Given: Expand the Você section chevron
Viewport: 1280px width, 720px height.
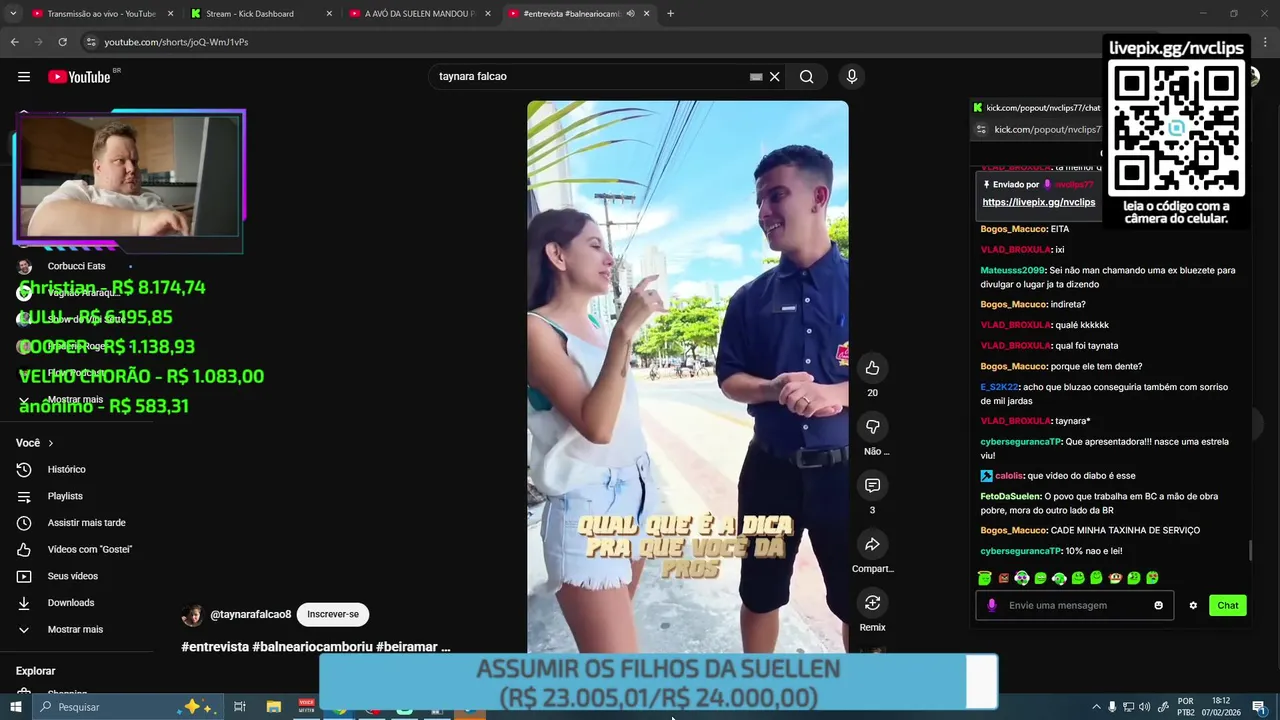Looking at the screenshot, I should click(51, 443).
